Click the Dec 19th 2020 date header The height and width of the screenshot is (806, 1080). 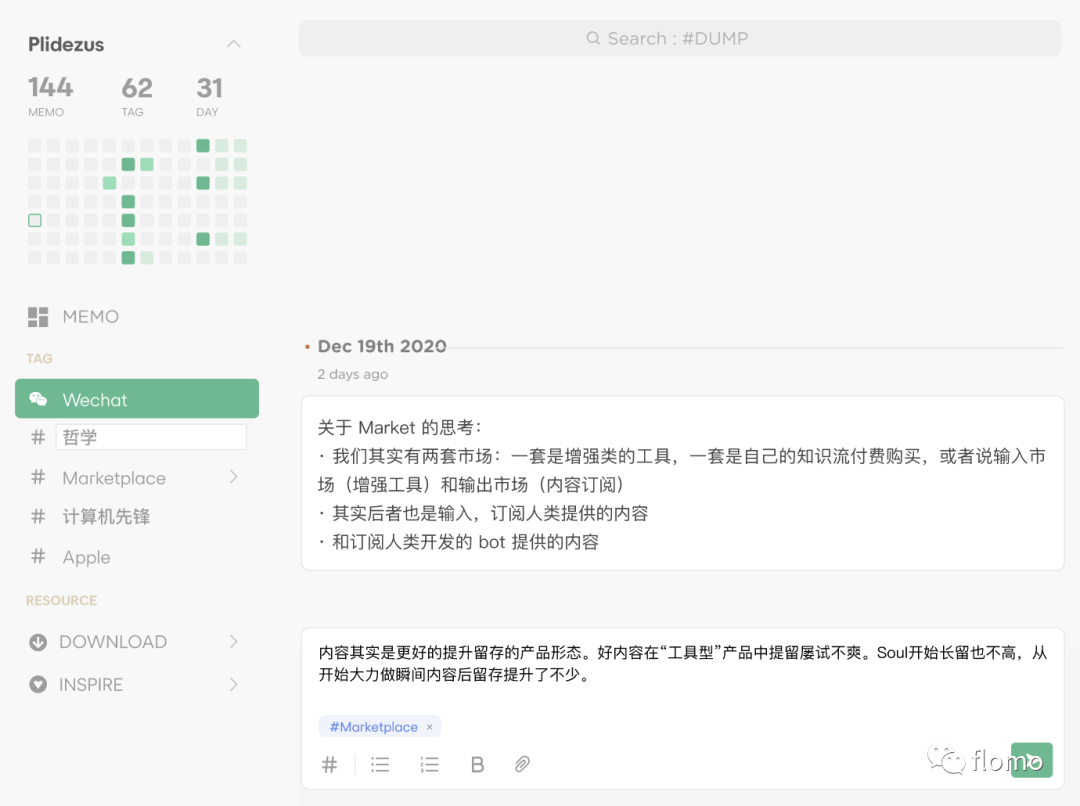point(382,346)
